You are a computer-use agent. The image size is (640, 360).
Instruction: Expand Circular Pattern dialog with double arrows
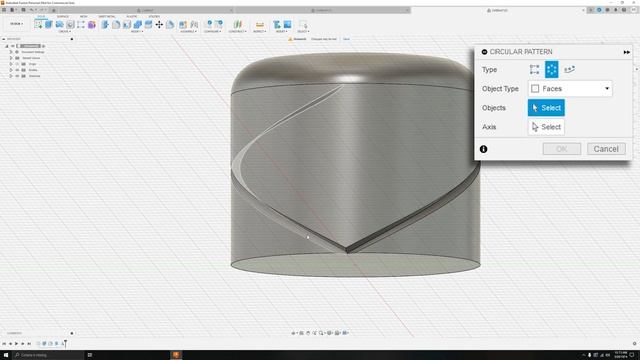pos(627,52)
